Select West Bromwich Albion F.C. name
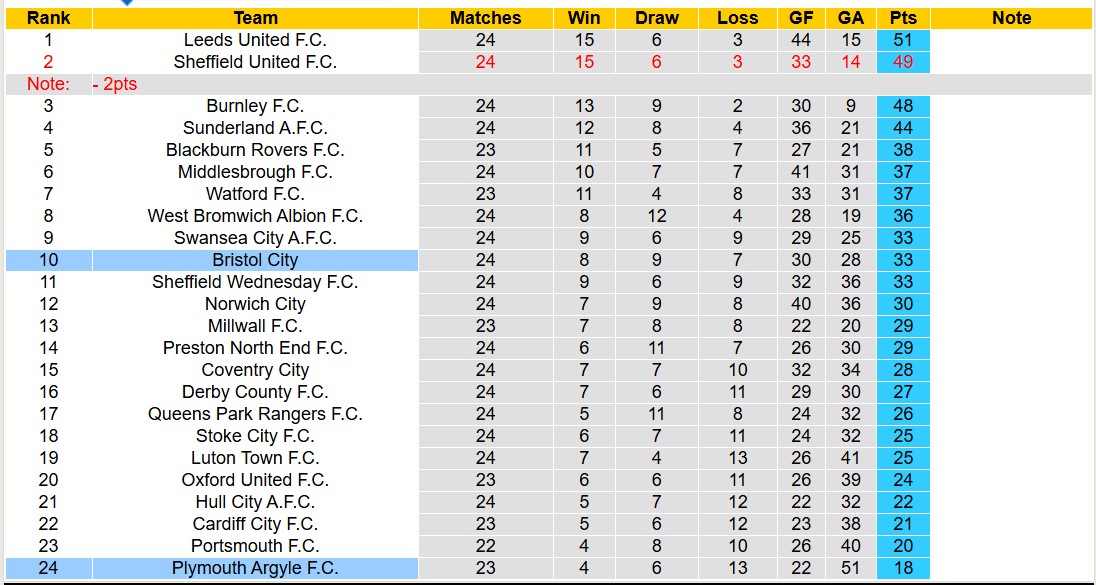 255,216
